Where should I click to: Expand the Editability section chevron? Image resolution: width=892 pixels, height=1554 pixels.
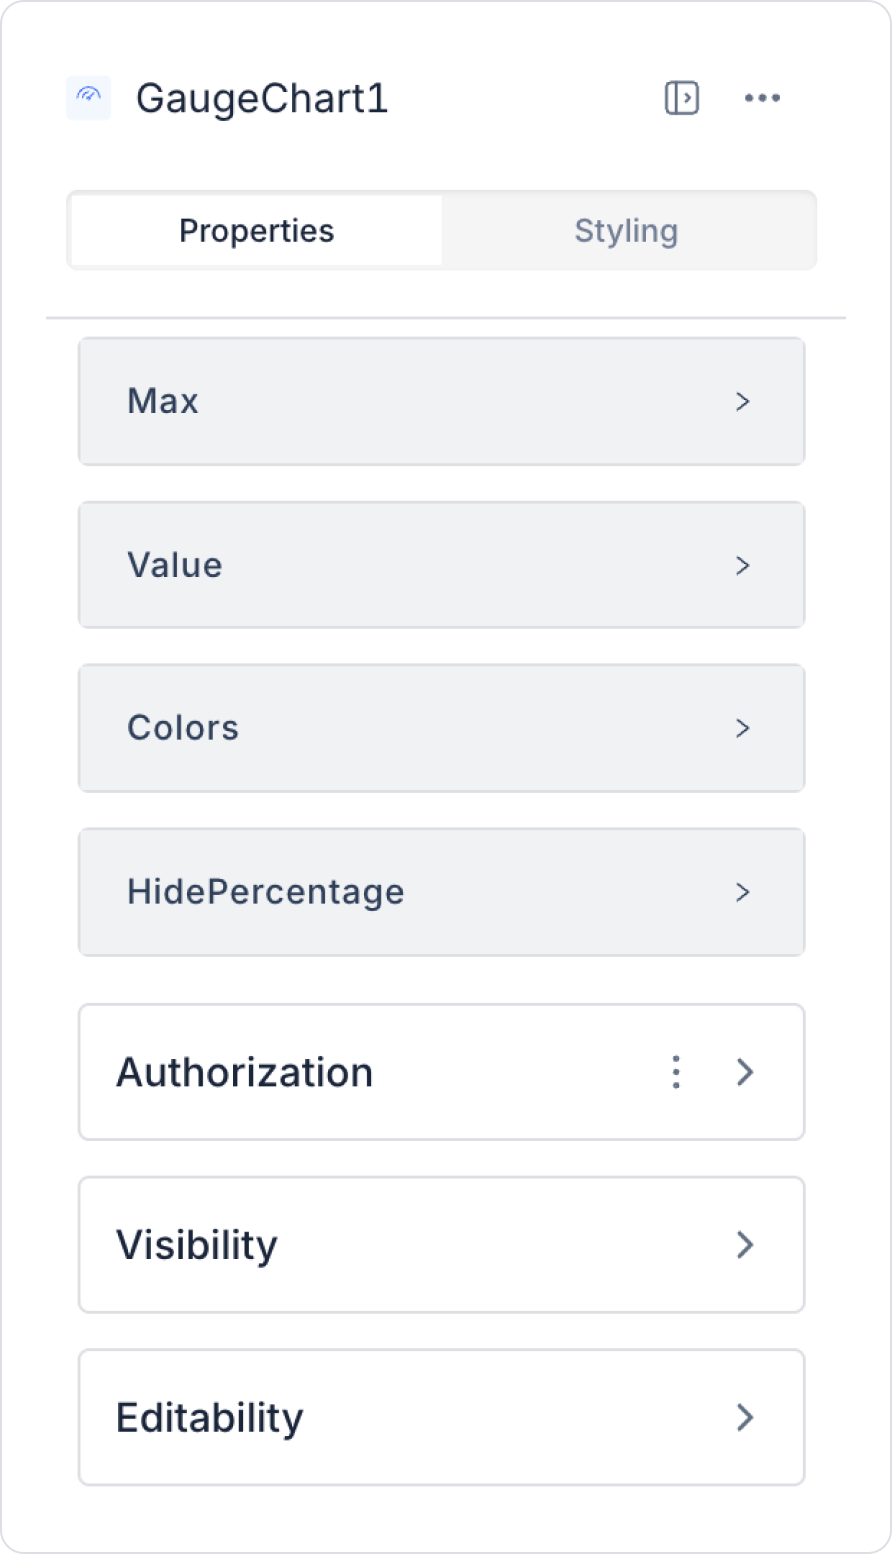[745, 1417]
